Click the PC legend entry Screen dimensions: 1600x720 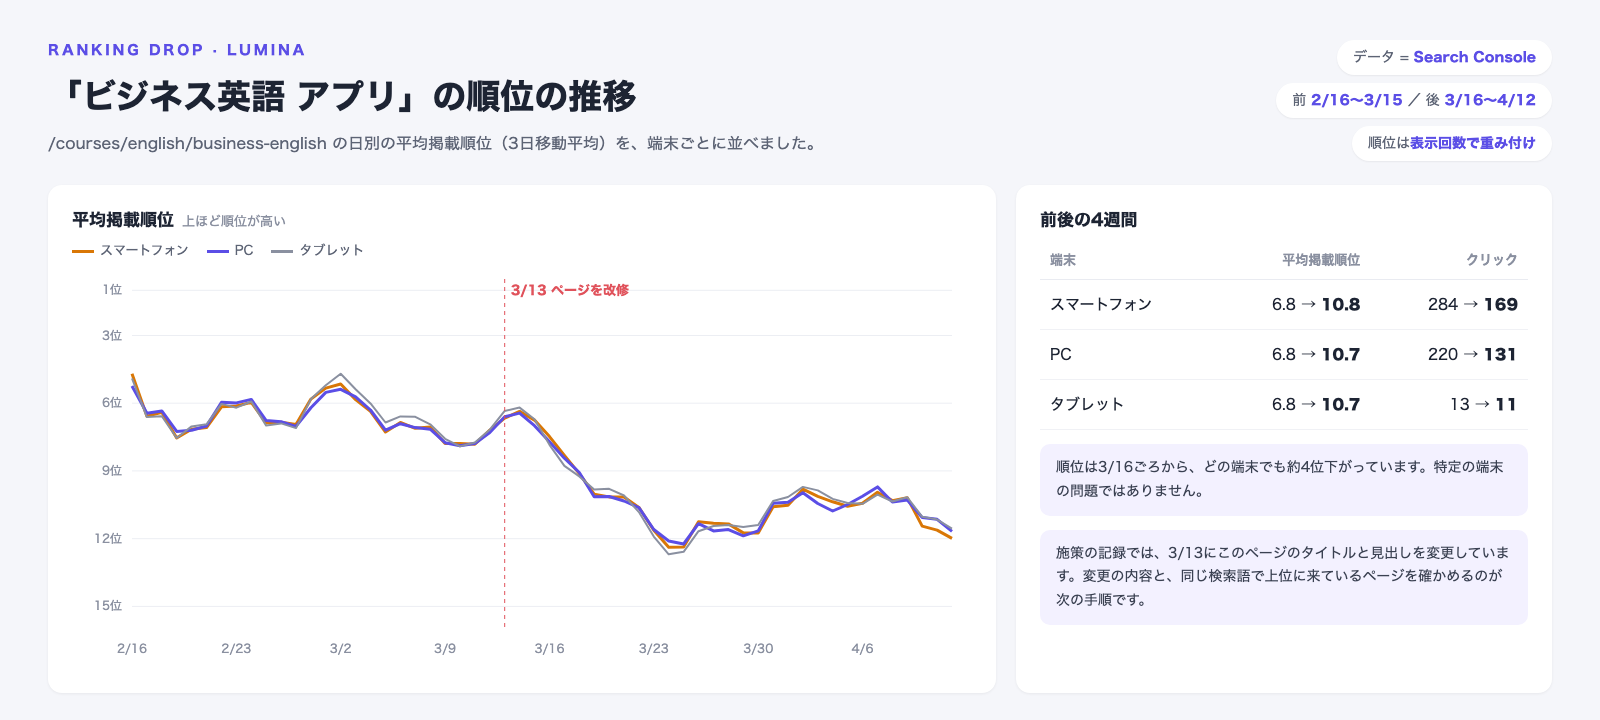pos(230,250)
